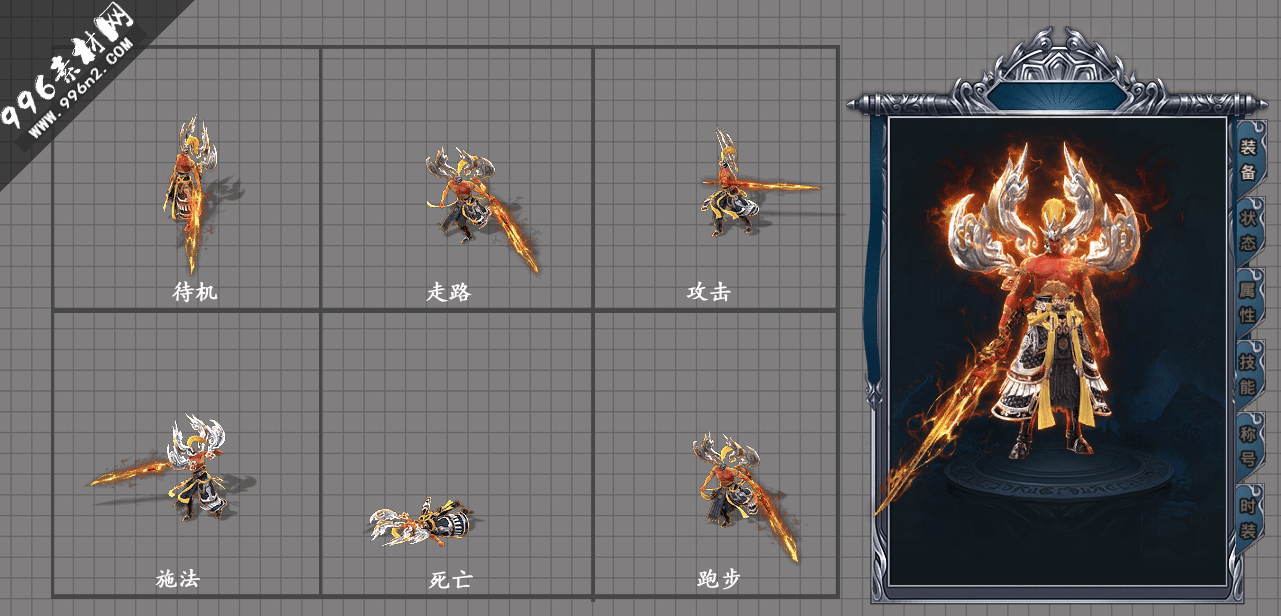Select the 时装 fashion tab
This screenshot has height=616, width=1281.
(1248, 518)
